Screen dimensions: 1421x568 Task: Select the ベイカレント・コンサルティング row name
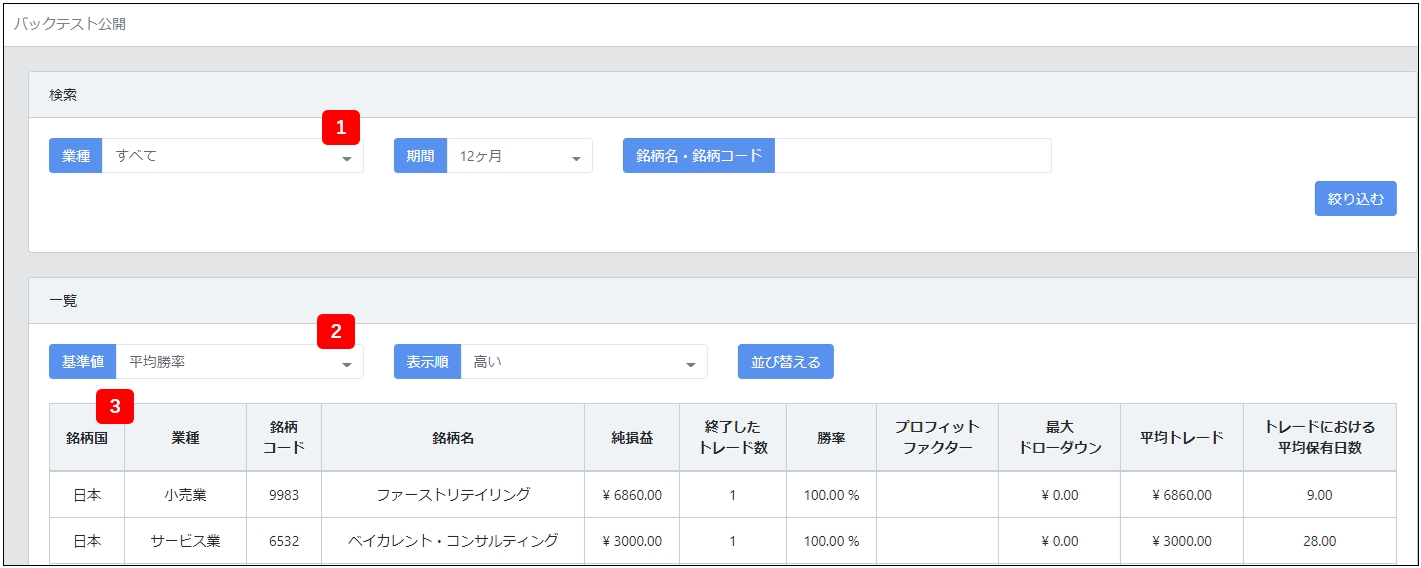(453, 541)
